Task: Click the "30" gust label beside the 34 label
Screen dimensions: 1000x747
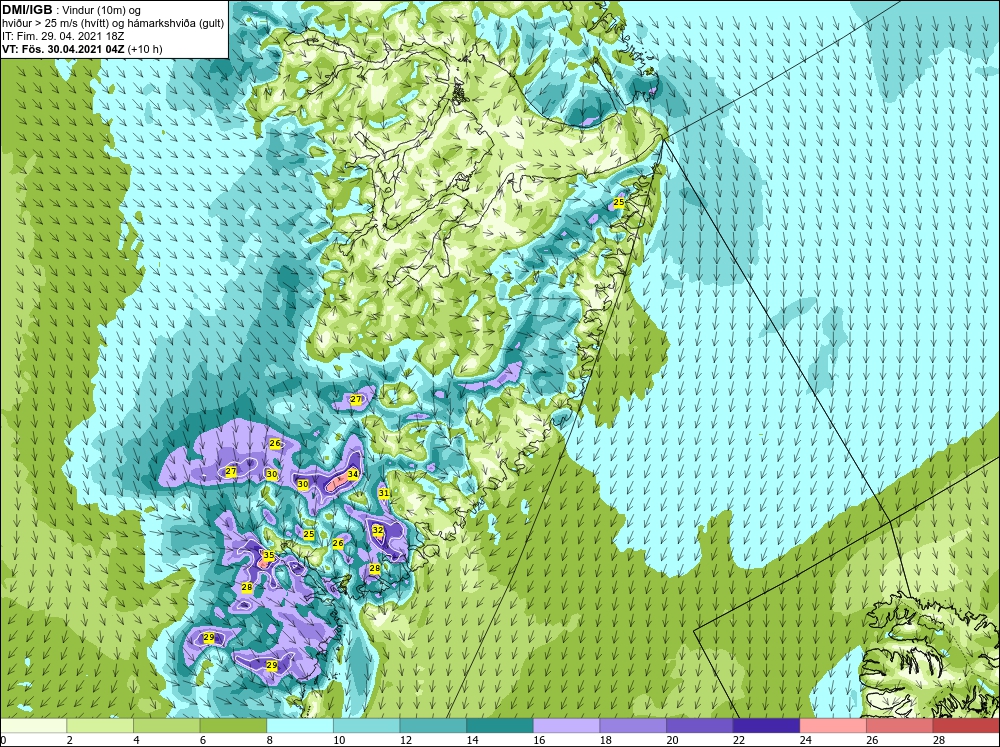Action: [x=303, y=484]
